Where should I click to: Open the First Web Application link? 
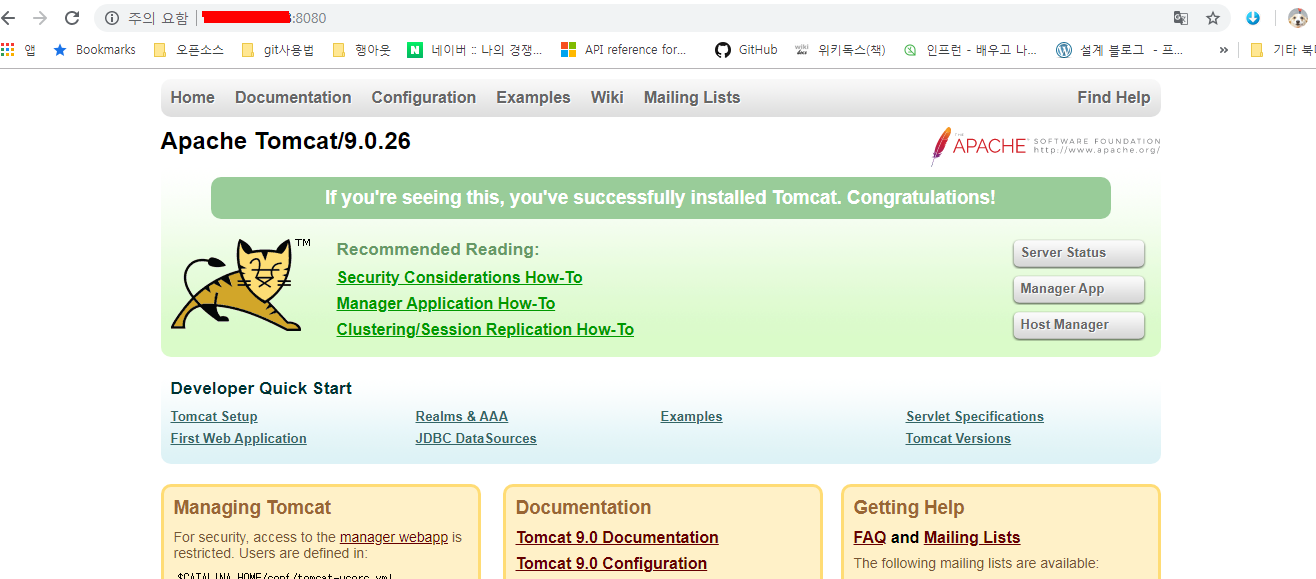238,438
